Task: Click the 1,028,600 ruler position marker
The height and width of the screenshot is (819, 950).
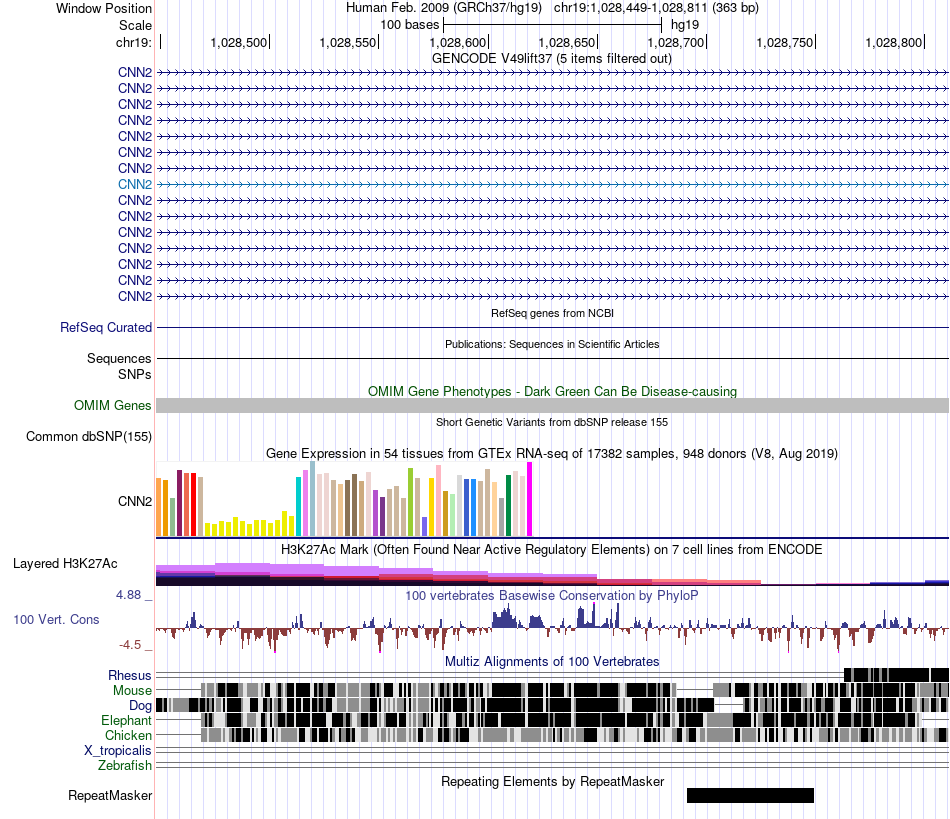Action: [458, 42]
